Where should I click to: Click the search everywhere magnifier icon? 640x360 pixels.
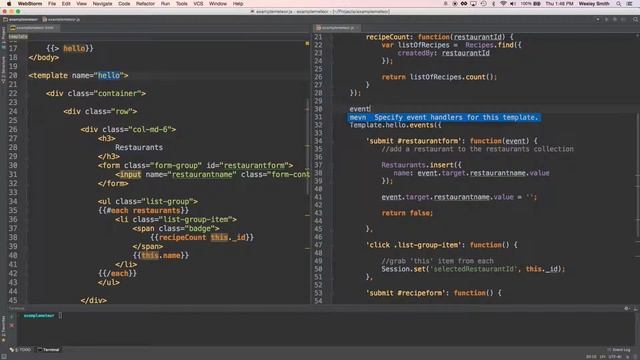click(635, 19)
